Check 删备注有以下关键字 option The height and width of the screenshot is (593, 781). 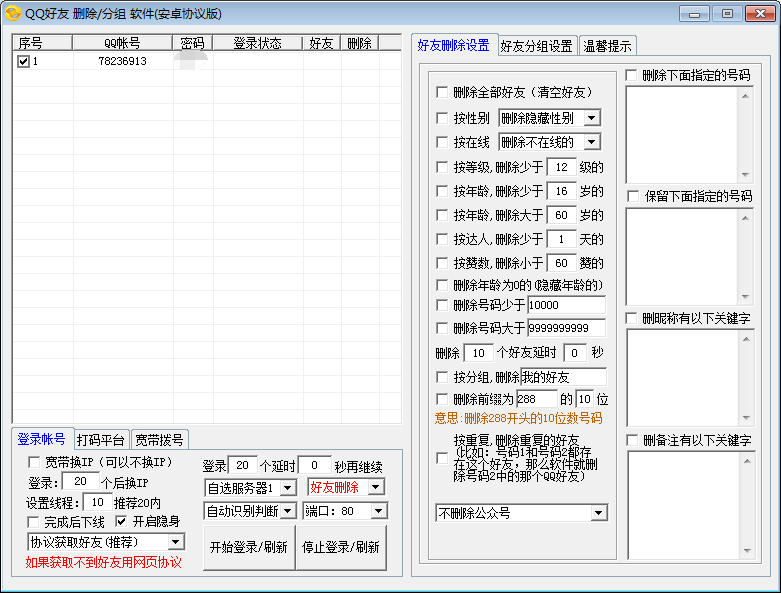coord(632,440)
